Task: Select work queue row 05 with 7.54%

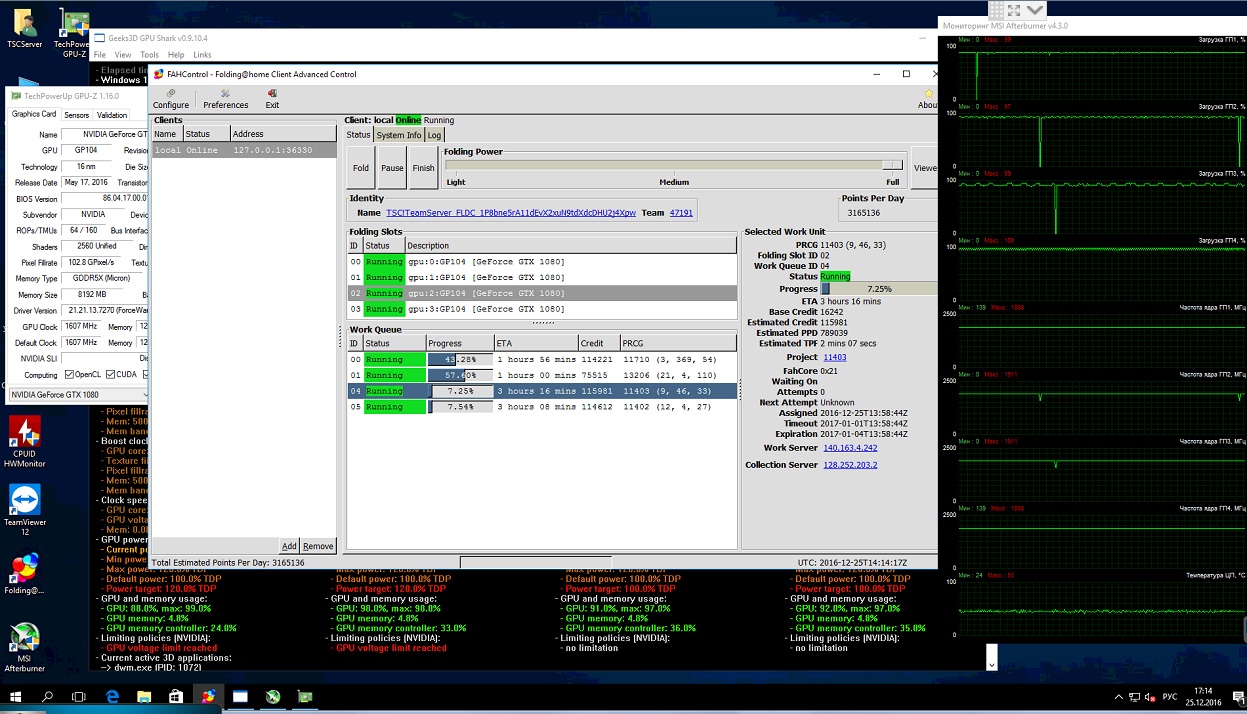Action: [x=541, y=407]
